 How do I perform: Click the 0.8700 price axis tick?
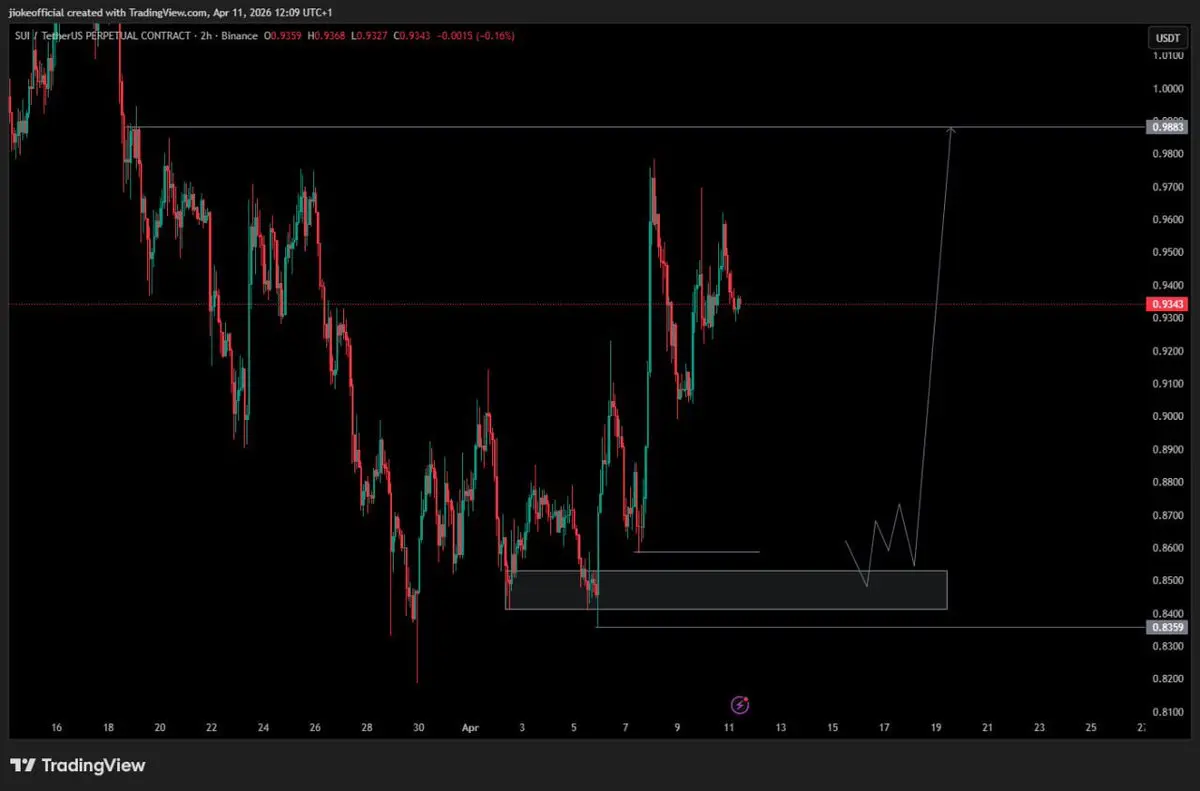(1167, 515)
